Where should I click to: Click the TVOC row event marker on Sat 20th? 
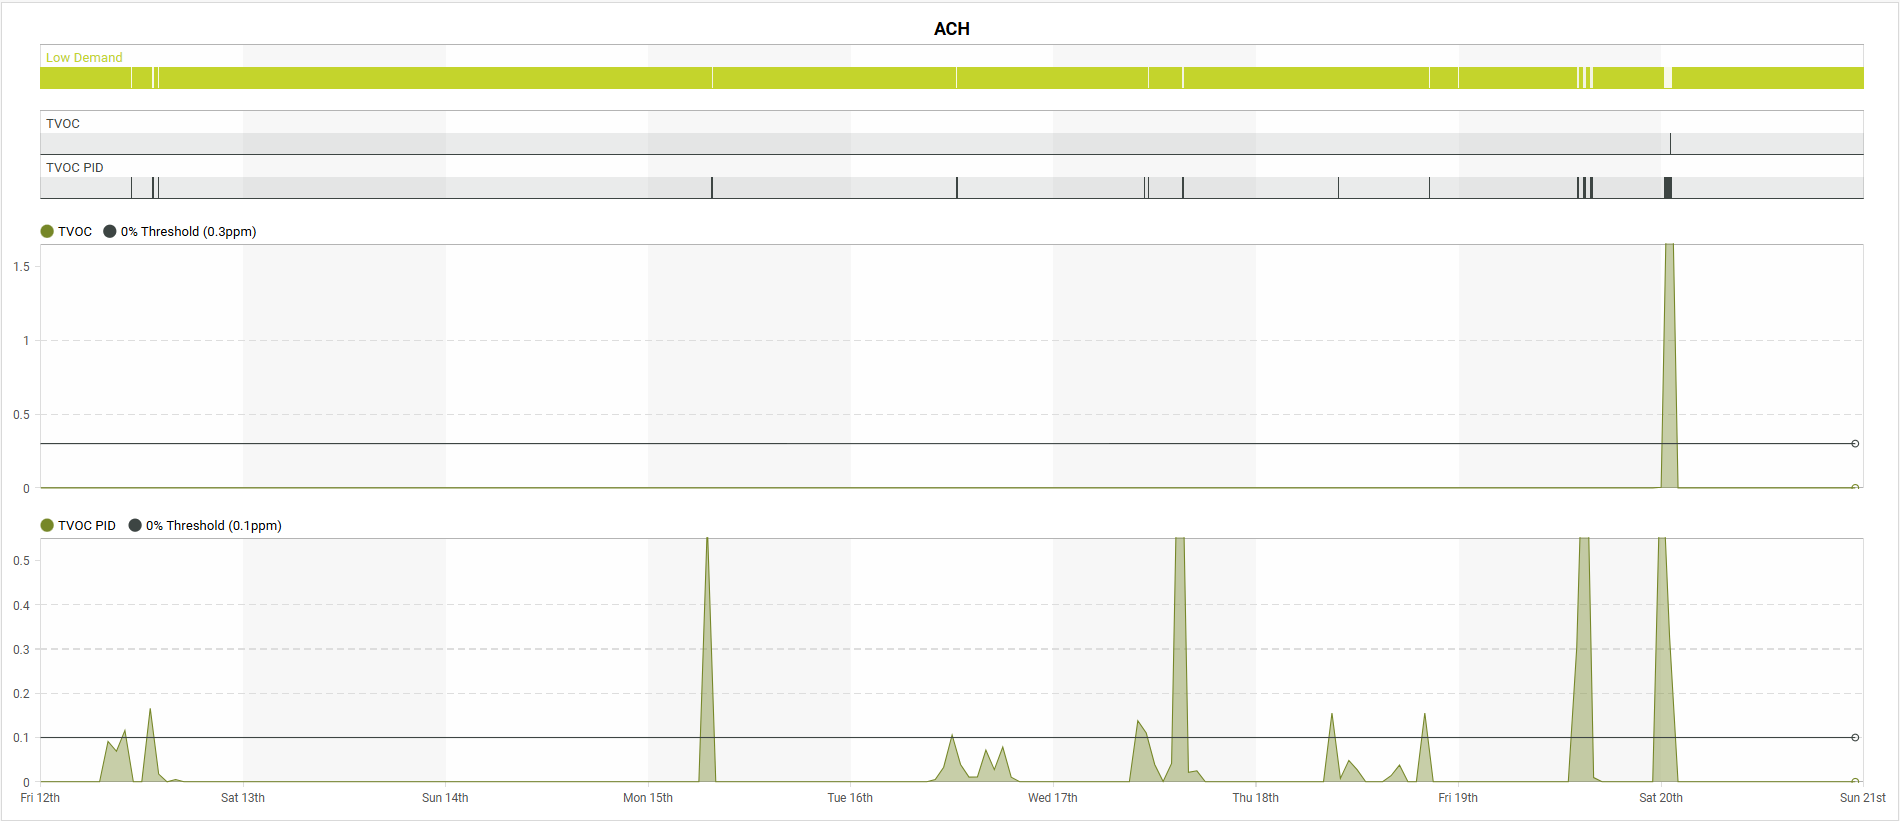point(1670,144)
